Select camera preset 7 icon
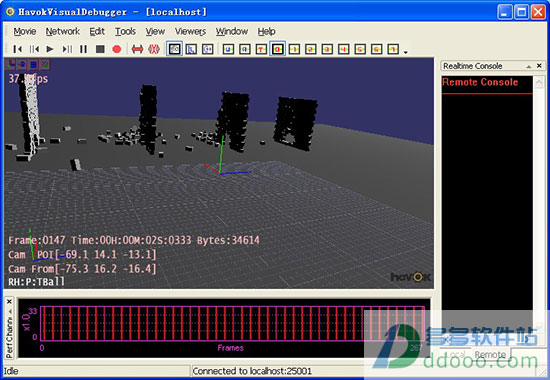 tap(393, 49)
